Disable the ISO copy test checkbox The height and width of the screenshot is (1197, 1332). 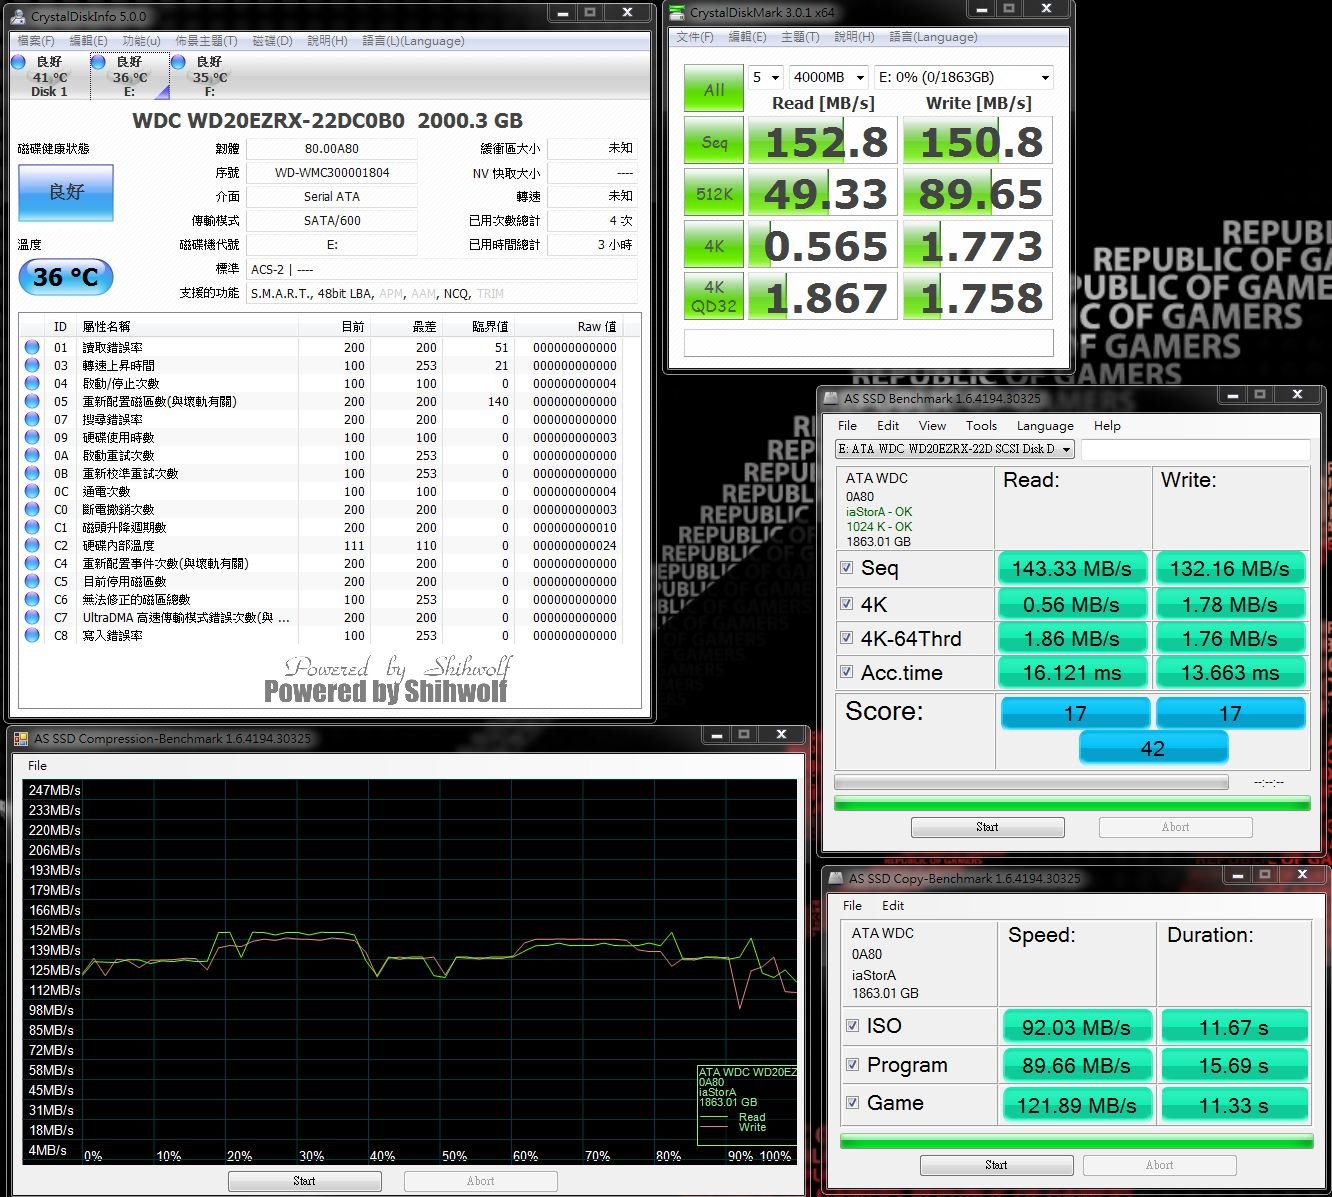coord(853,1026)
